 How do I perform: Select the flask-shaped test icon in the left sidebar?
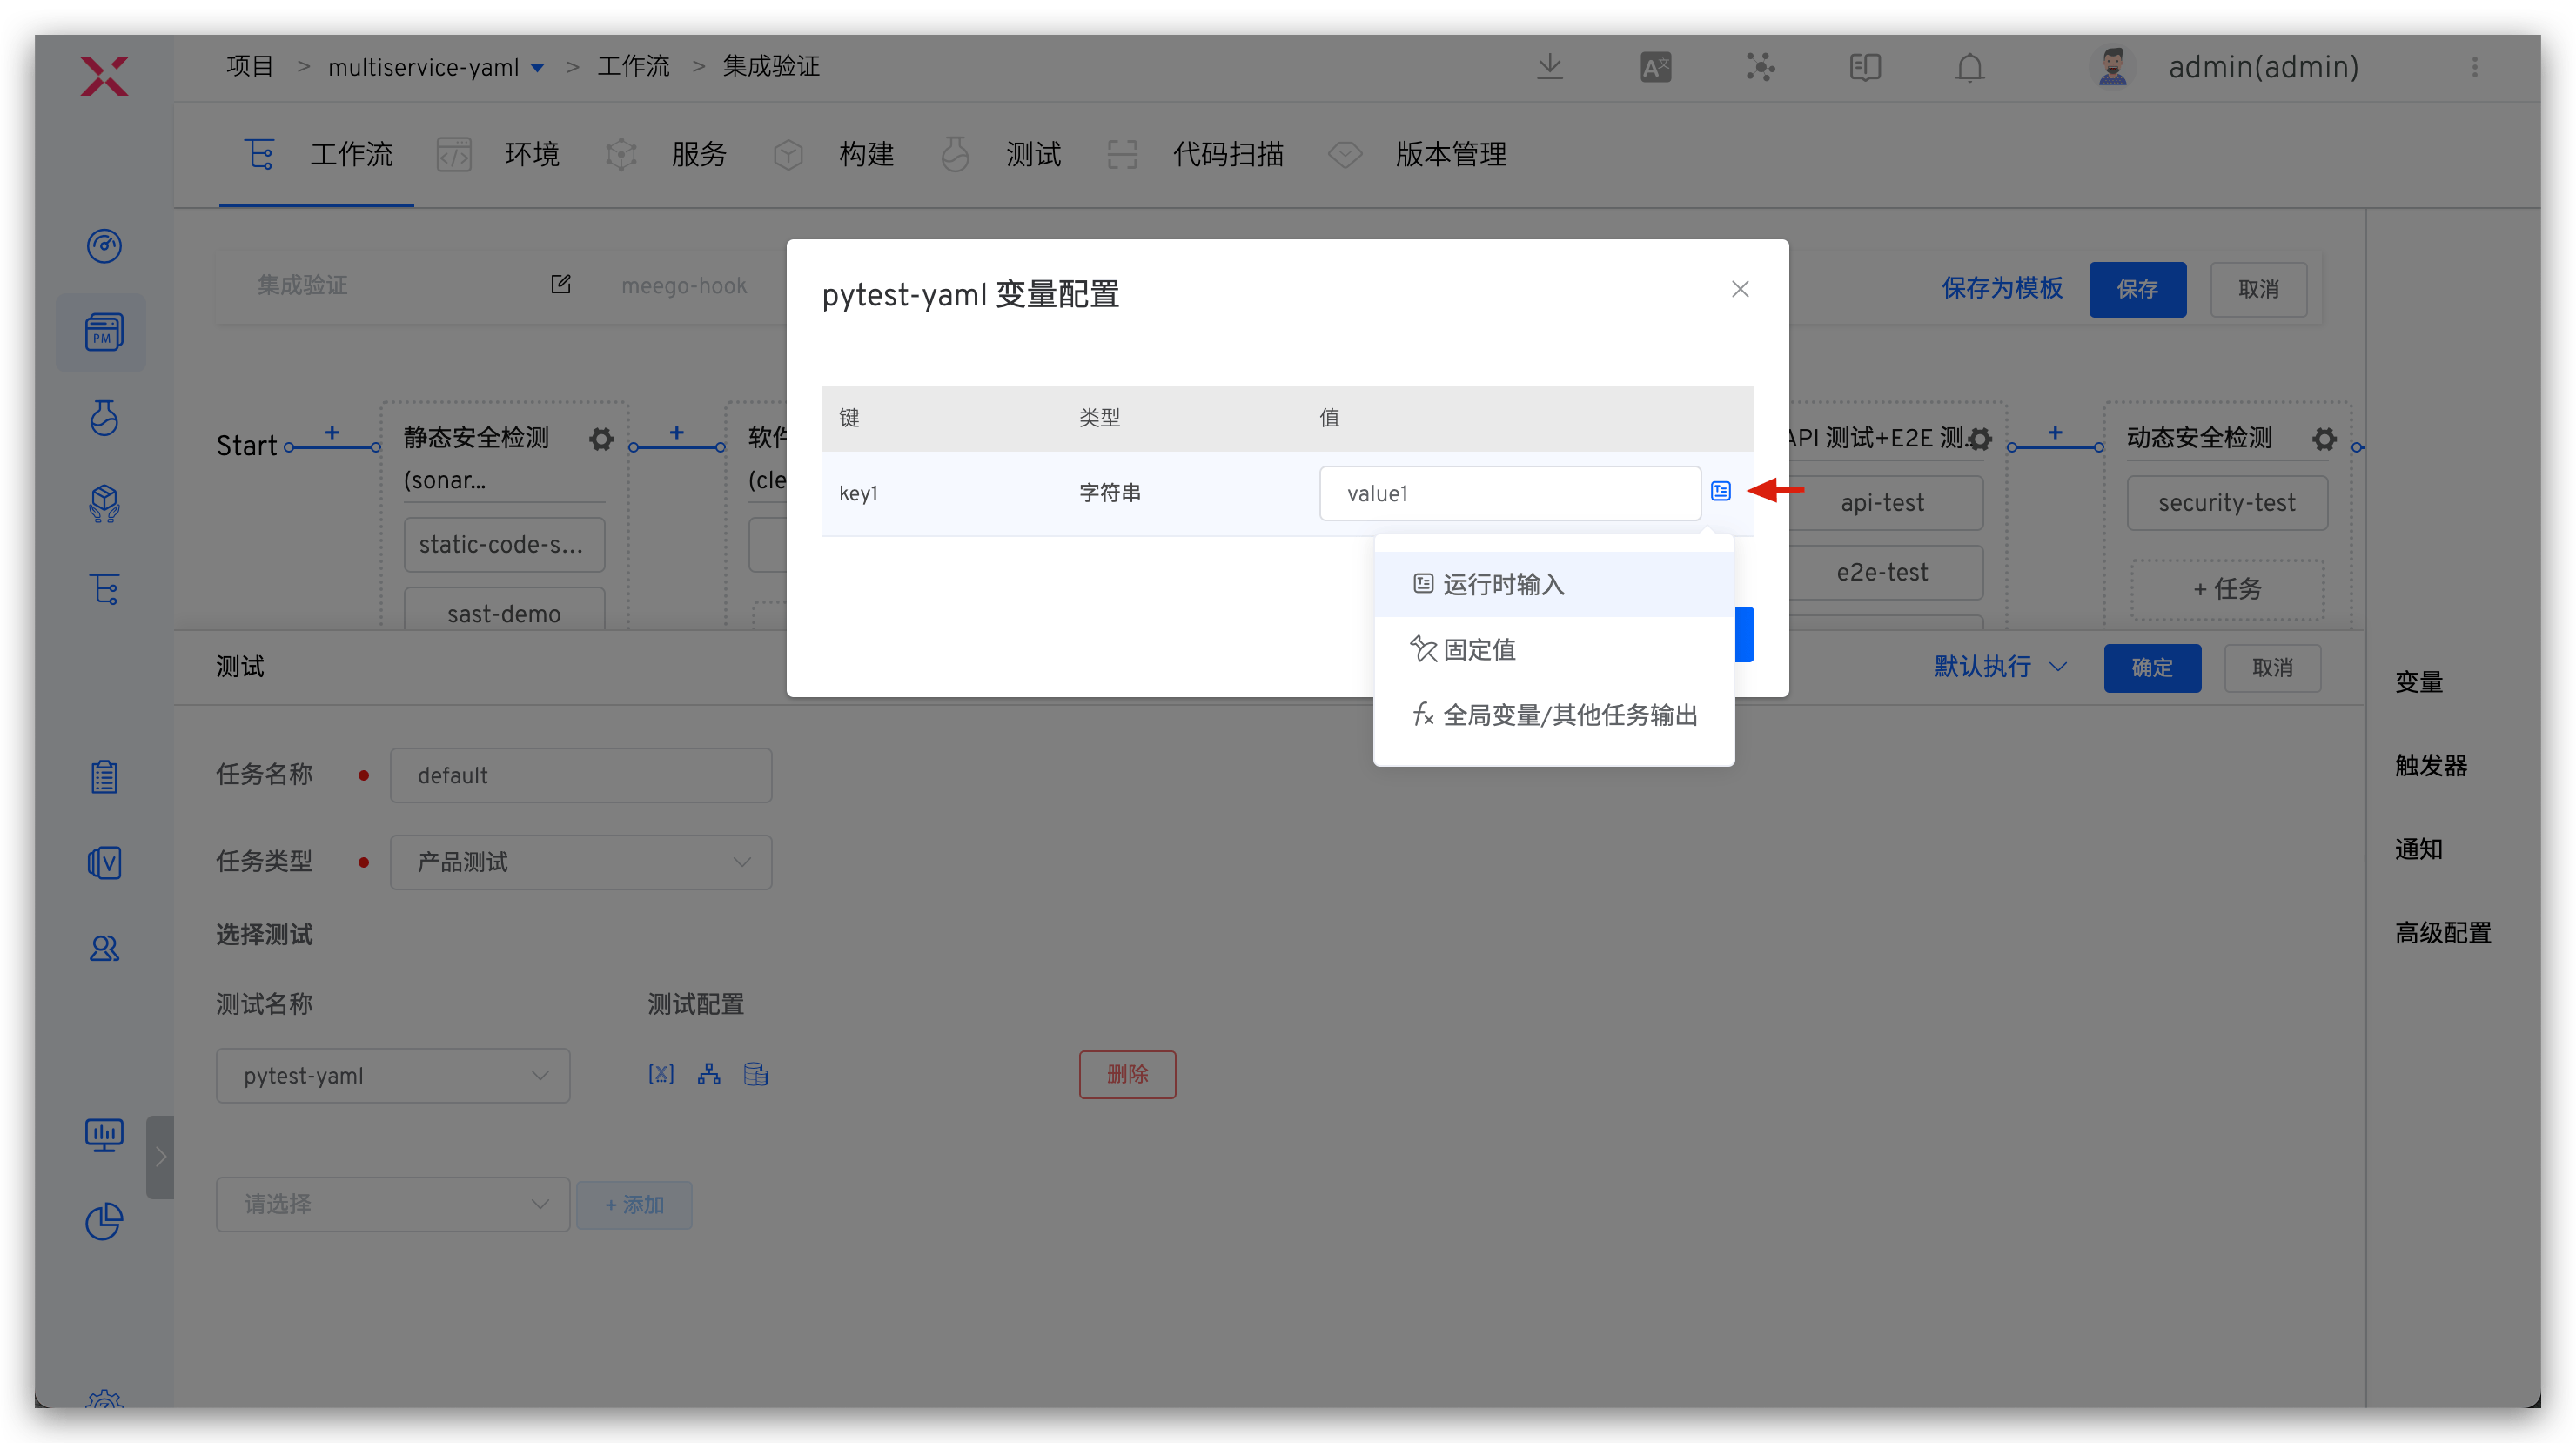(104, 419)
